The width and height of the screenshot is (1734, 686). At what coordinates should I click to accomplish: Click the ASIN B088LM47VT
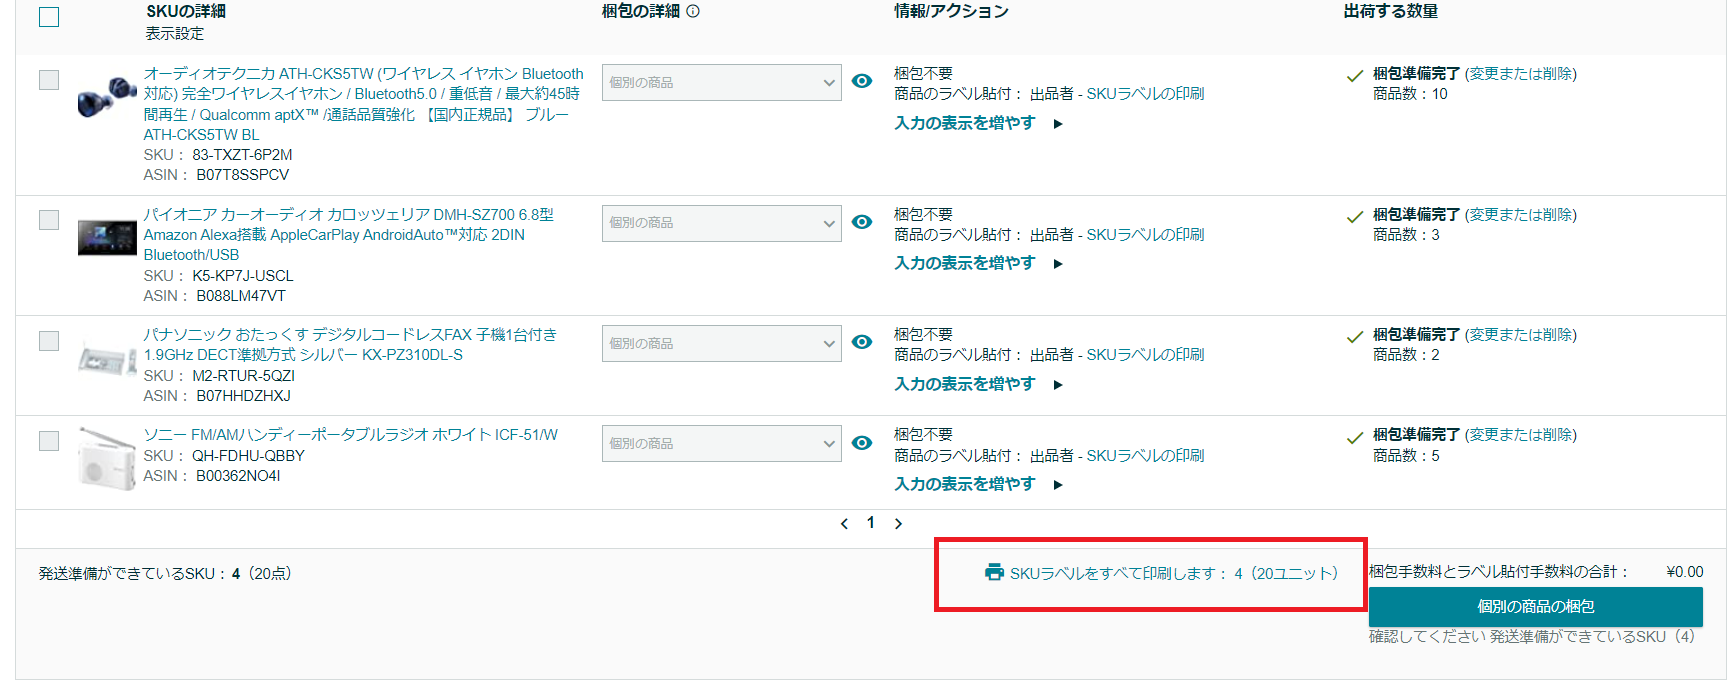241,296
